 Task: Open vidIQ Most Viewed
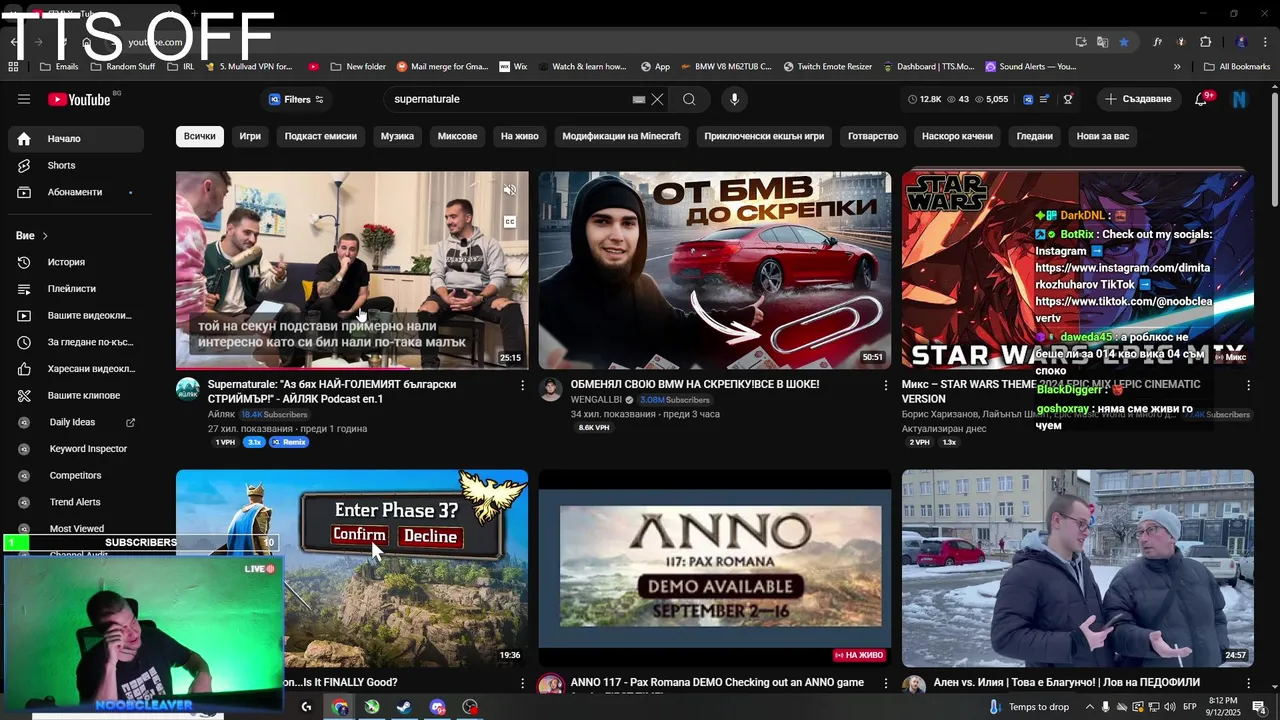pyautogui.click(x=76, y=528)
